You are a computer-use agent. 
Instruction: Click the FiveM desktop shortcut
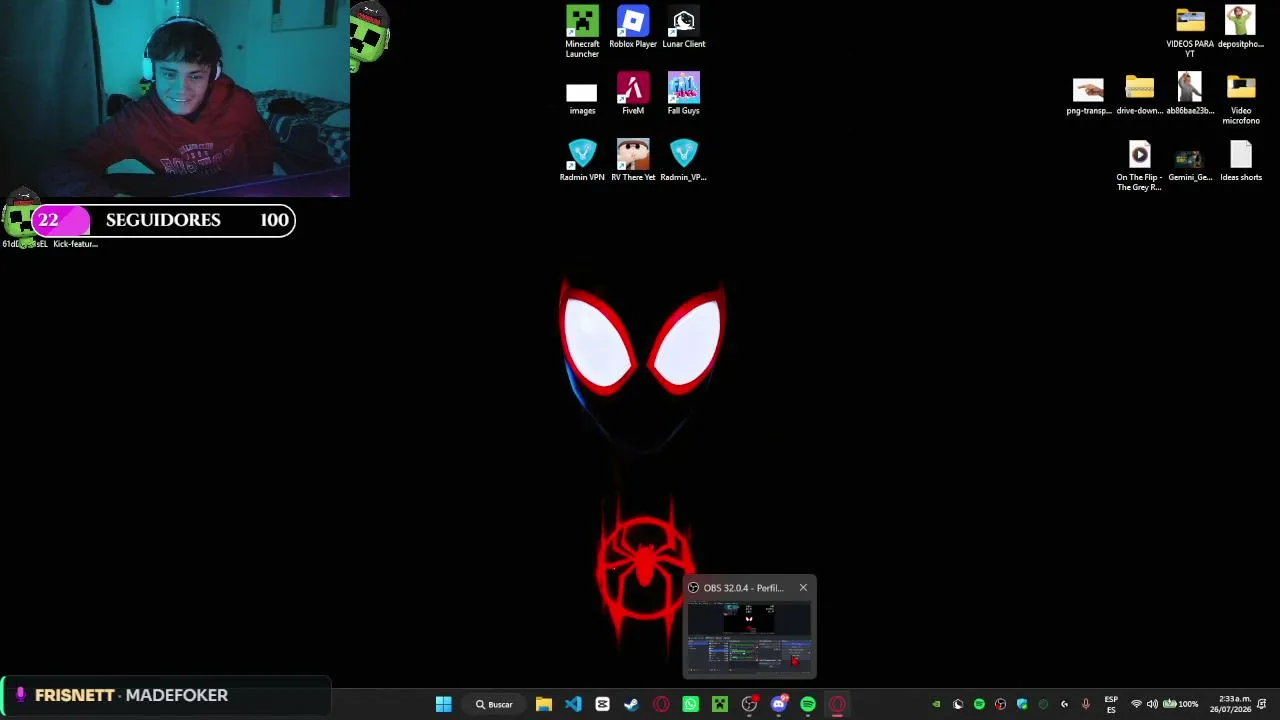click(x=633, y=94)
